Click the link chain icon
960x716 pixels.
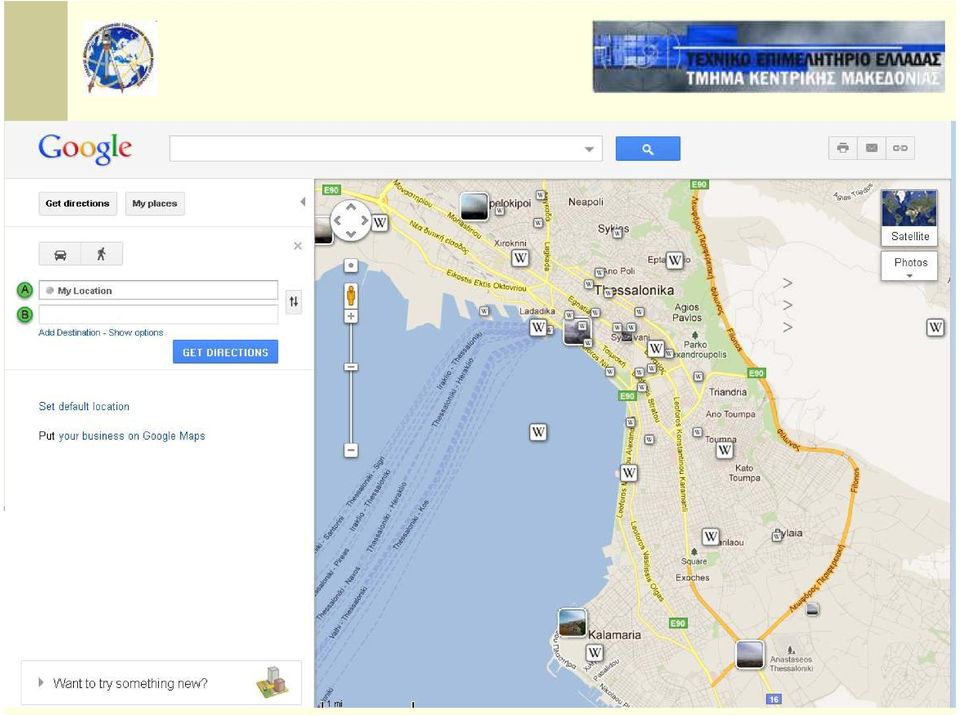point(900,148)
